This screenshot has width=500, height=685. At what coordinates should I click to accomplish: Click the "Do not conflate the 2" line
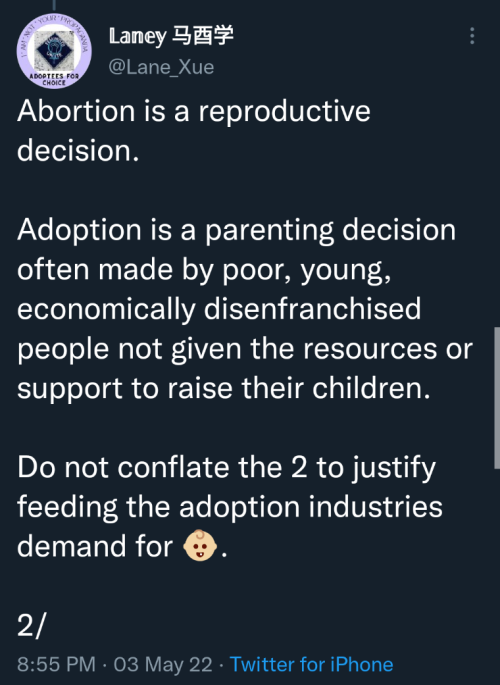(227, 467)
